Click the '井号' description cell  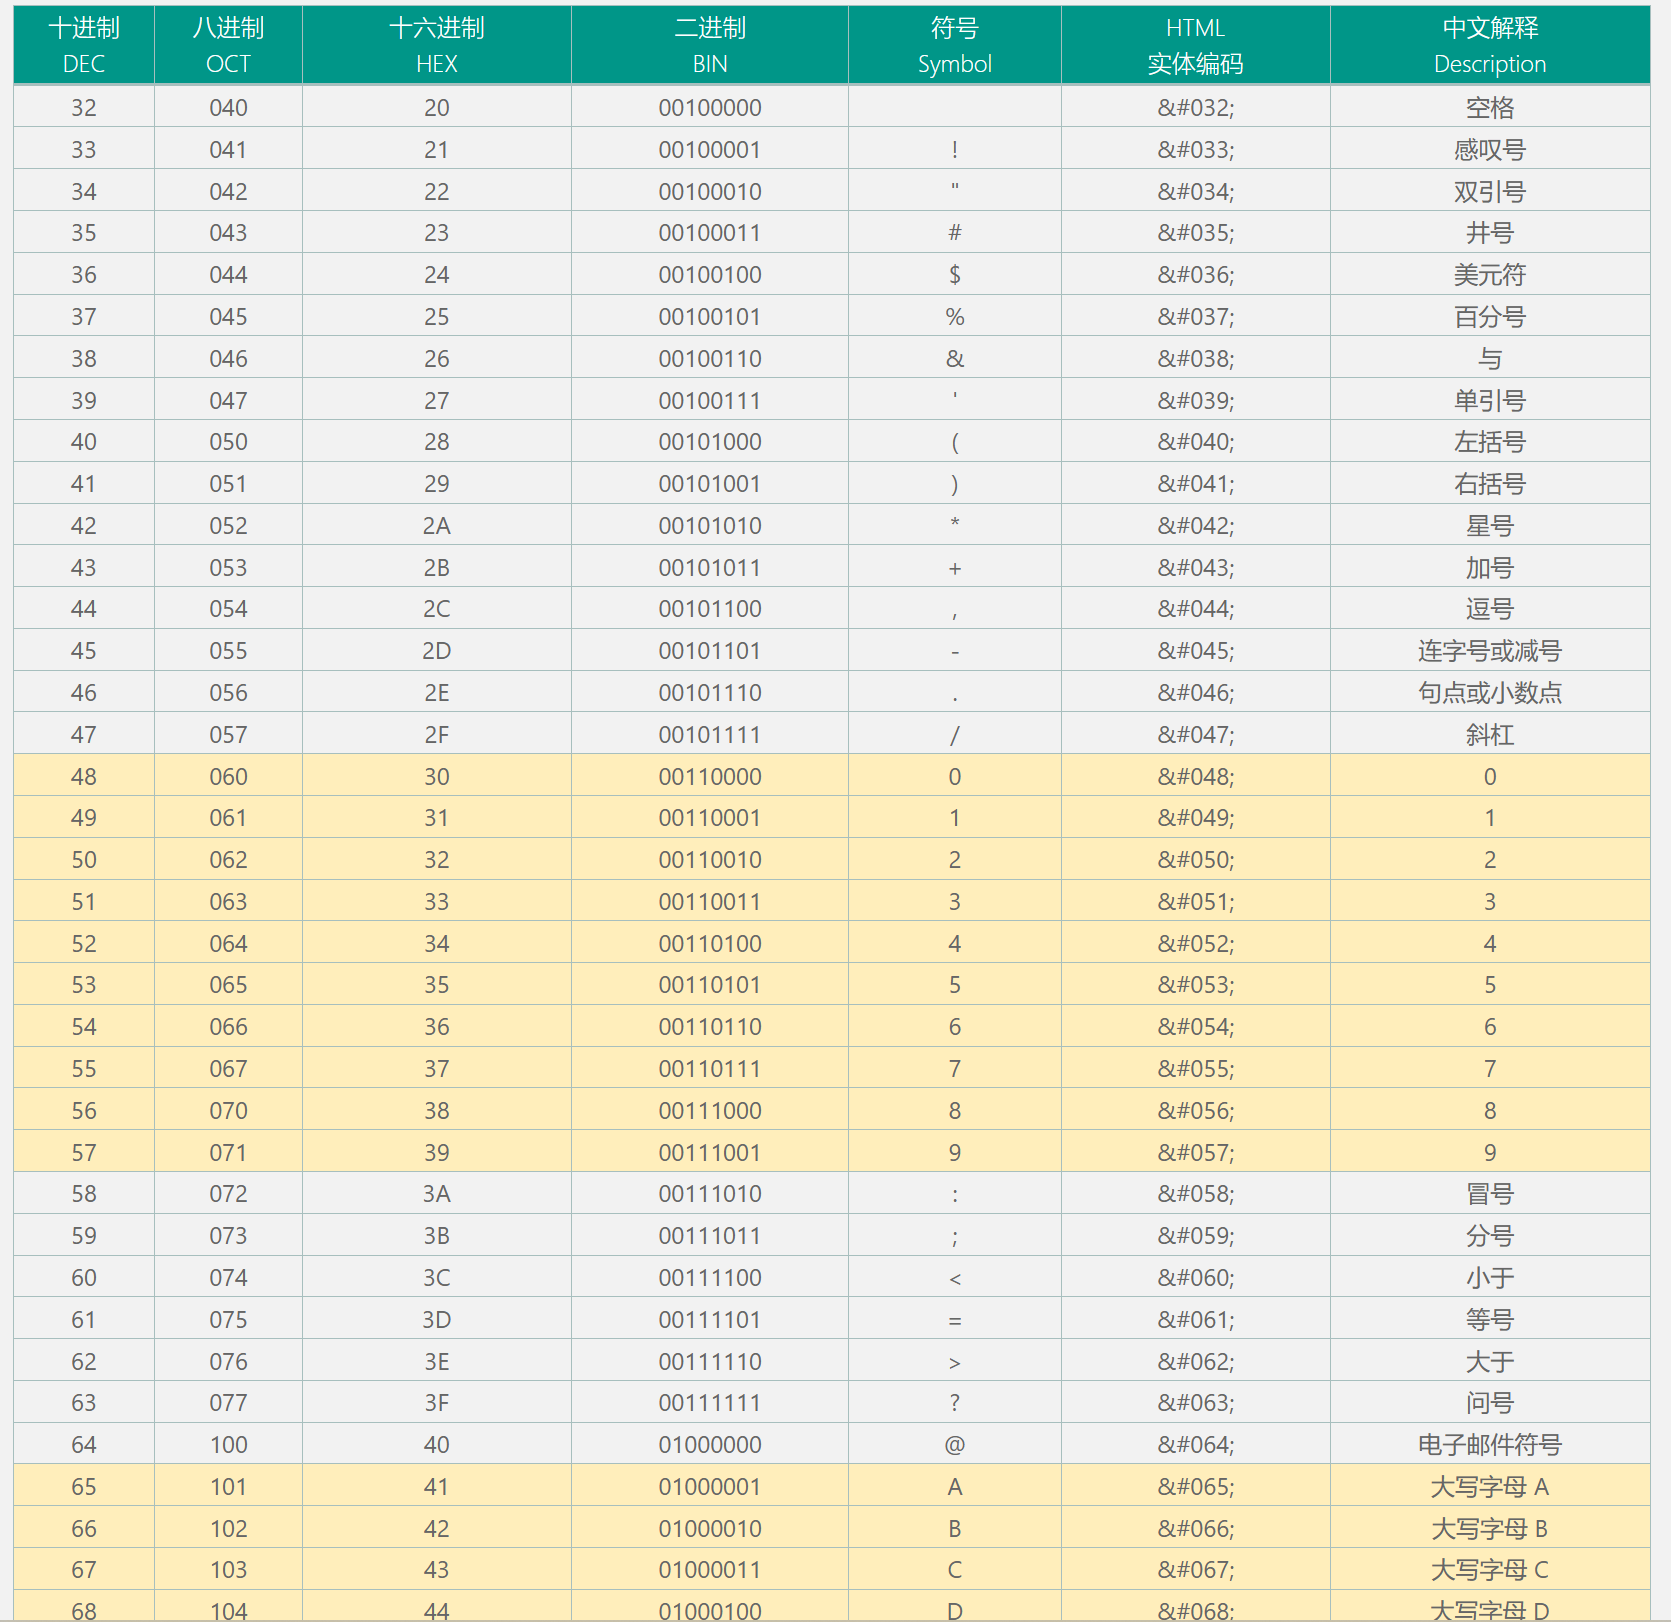tap(1490, 233)
